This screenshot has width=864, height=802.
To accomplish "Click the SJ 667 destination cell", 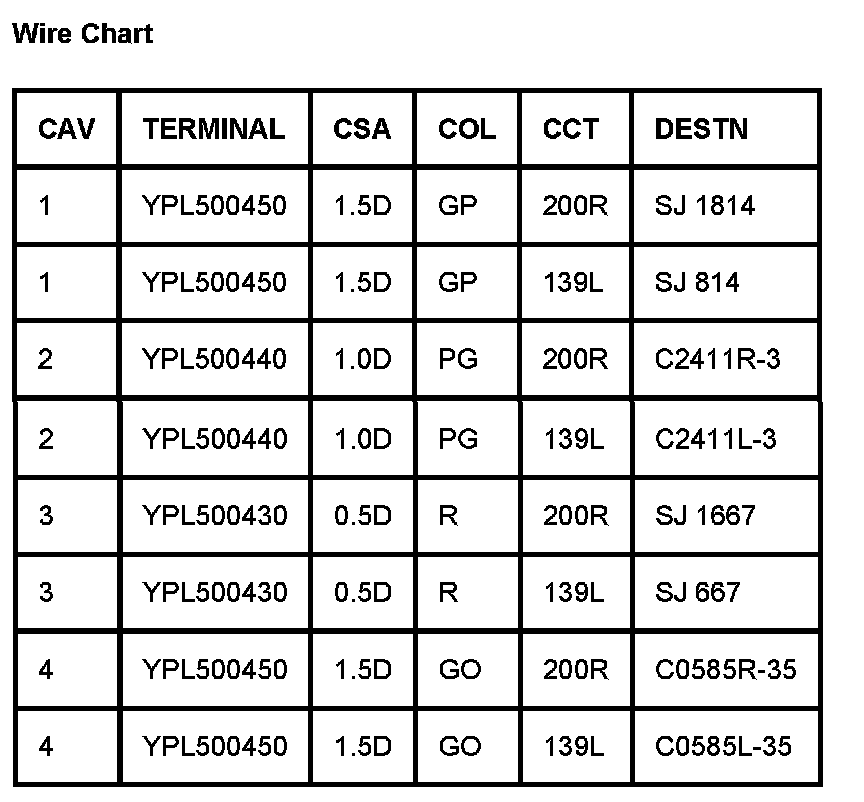I will tap(697, 592).
